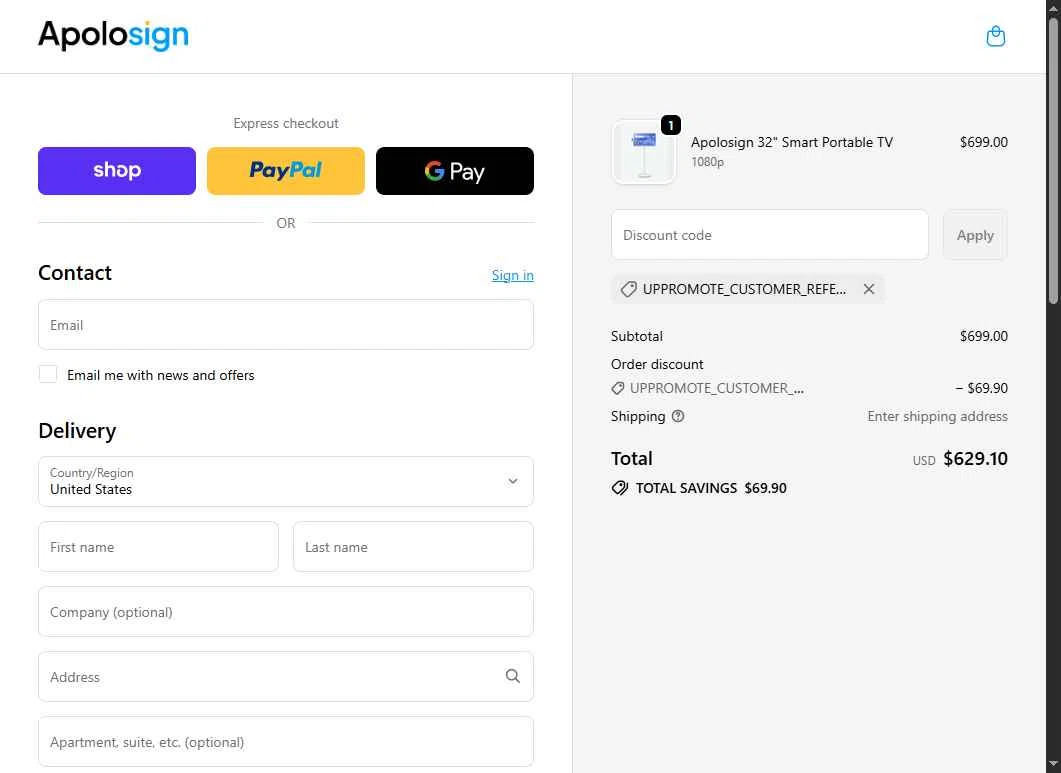Click the product name Apolosign 32" Smart Portable TV
Screen dimensions: 1061x773
[x=792, y=142]
